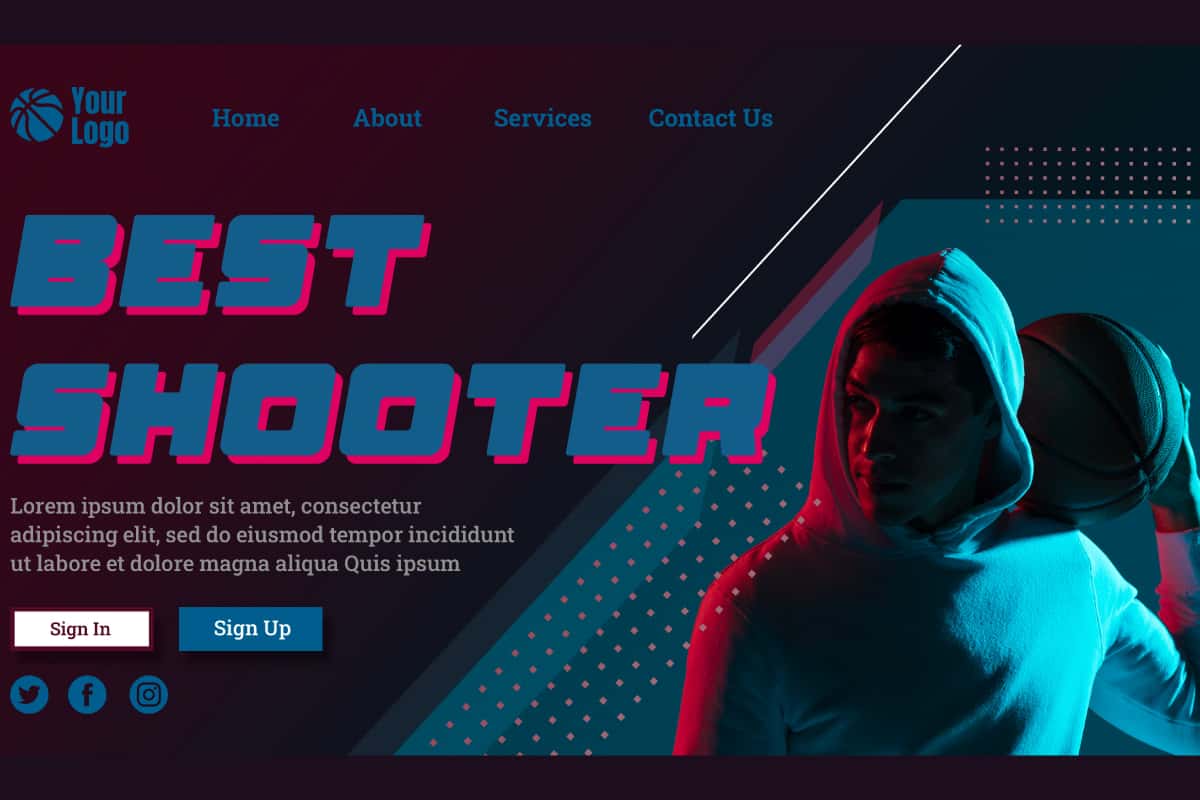Click the white diagonal line

point(826,191)
